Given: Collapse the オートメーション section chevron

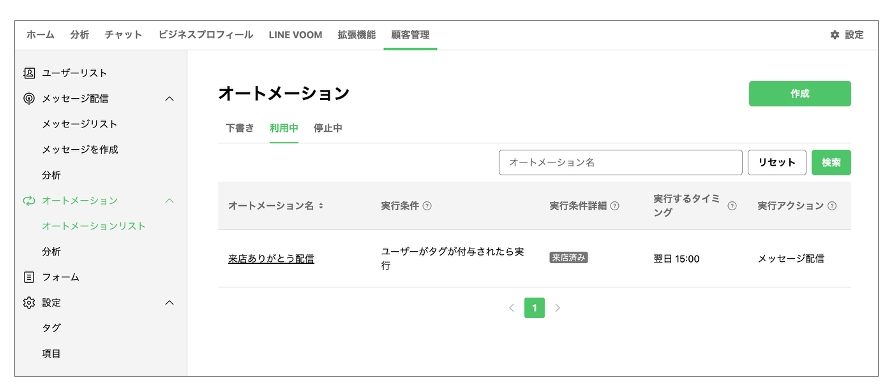Looking at the screenshot, I should pyautogui.click(x=169, y=201).
